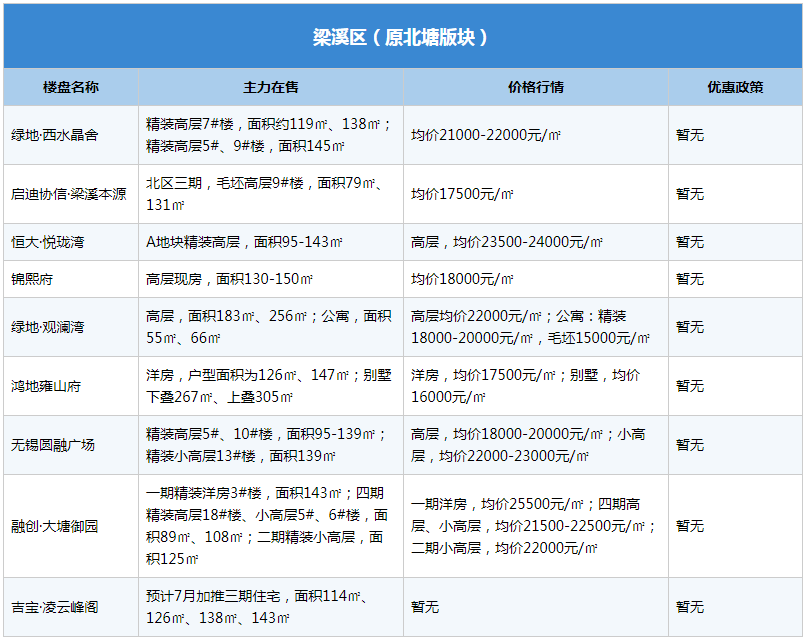Viewport: 806px width, 640px height.
Task: Select the 主力在售 column header
Action: click(x=271, y=87)
